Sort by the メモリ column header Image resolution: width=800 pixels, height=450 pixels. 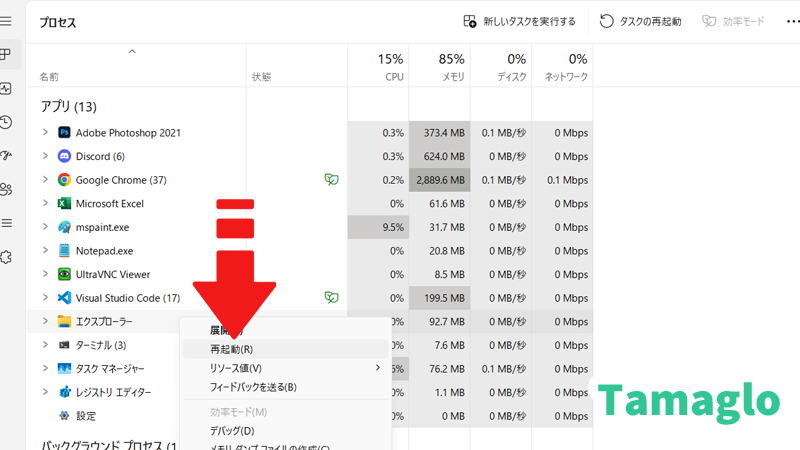pyautogui.click(x=439, y=66)
